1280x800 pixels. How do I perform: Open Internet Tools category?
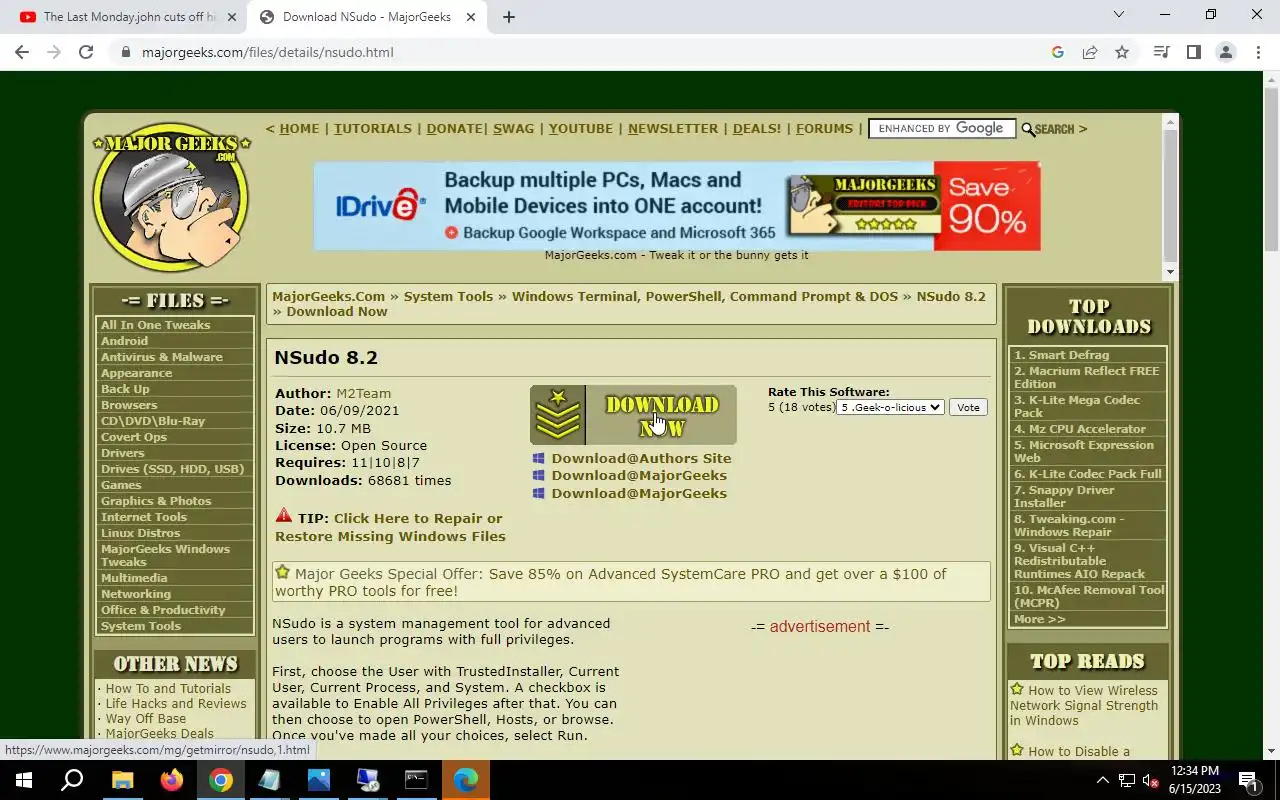(144, 517)
